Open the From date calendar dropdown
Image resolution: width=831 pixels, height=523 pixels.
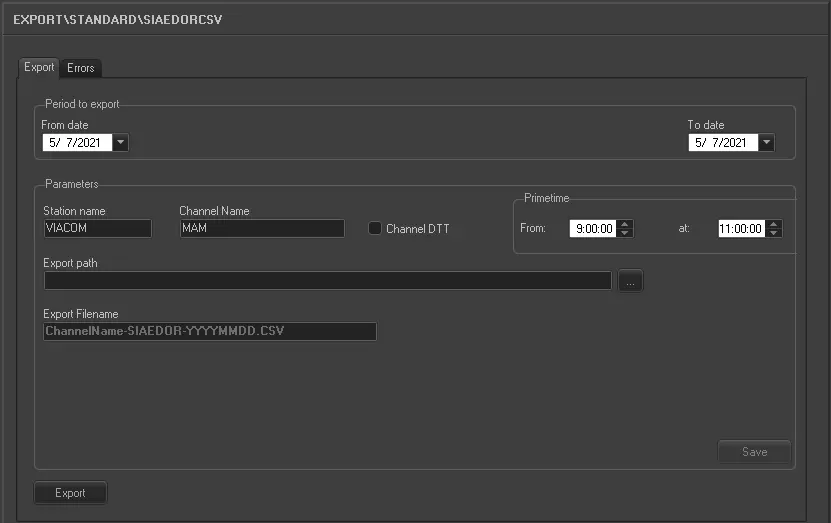[121, 143]
